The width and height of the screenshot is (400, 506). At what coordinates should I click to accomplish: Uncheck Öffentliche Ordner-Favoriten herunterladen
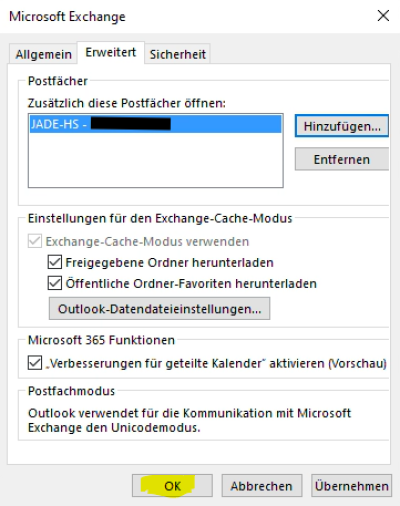[x=55, y=283]
